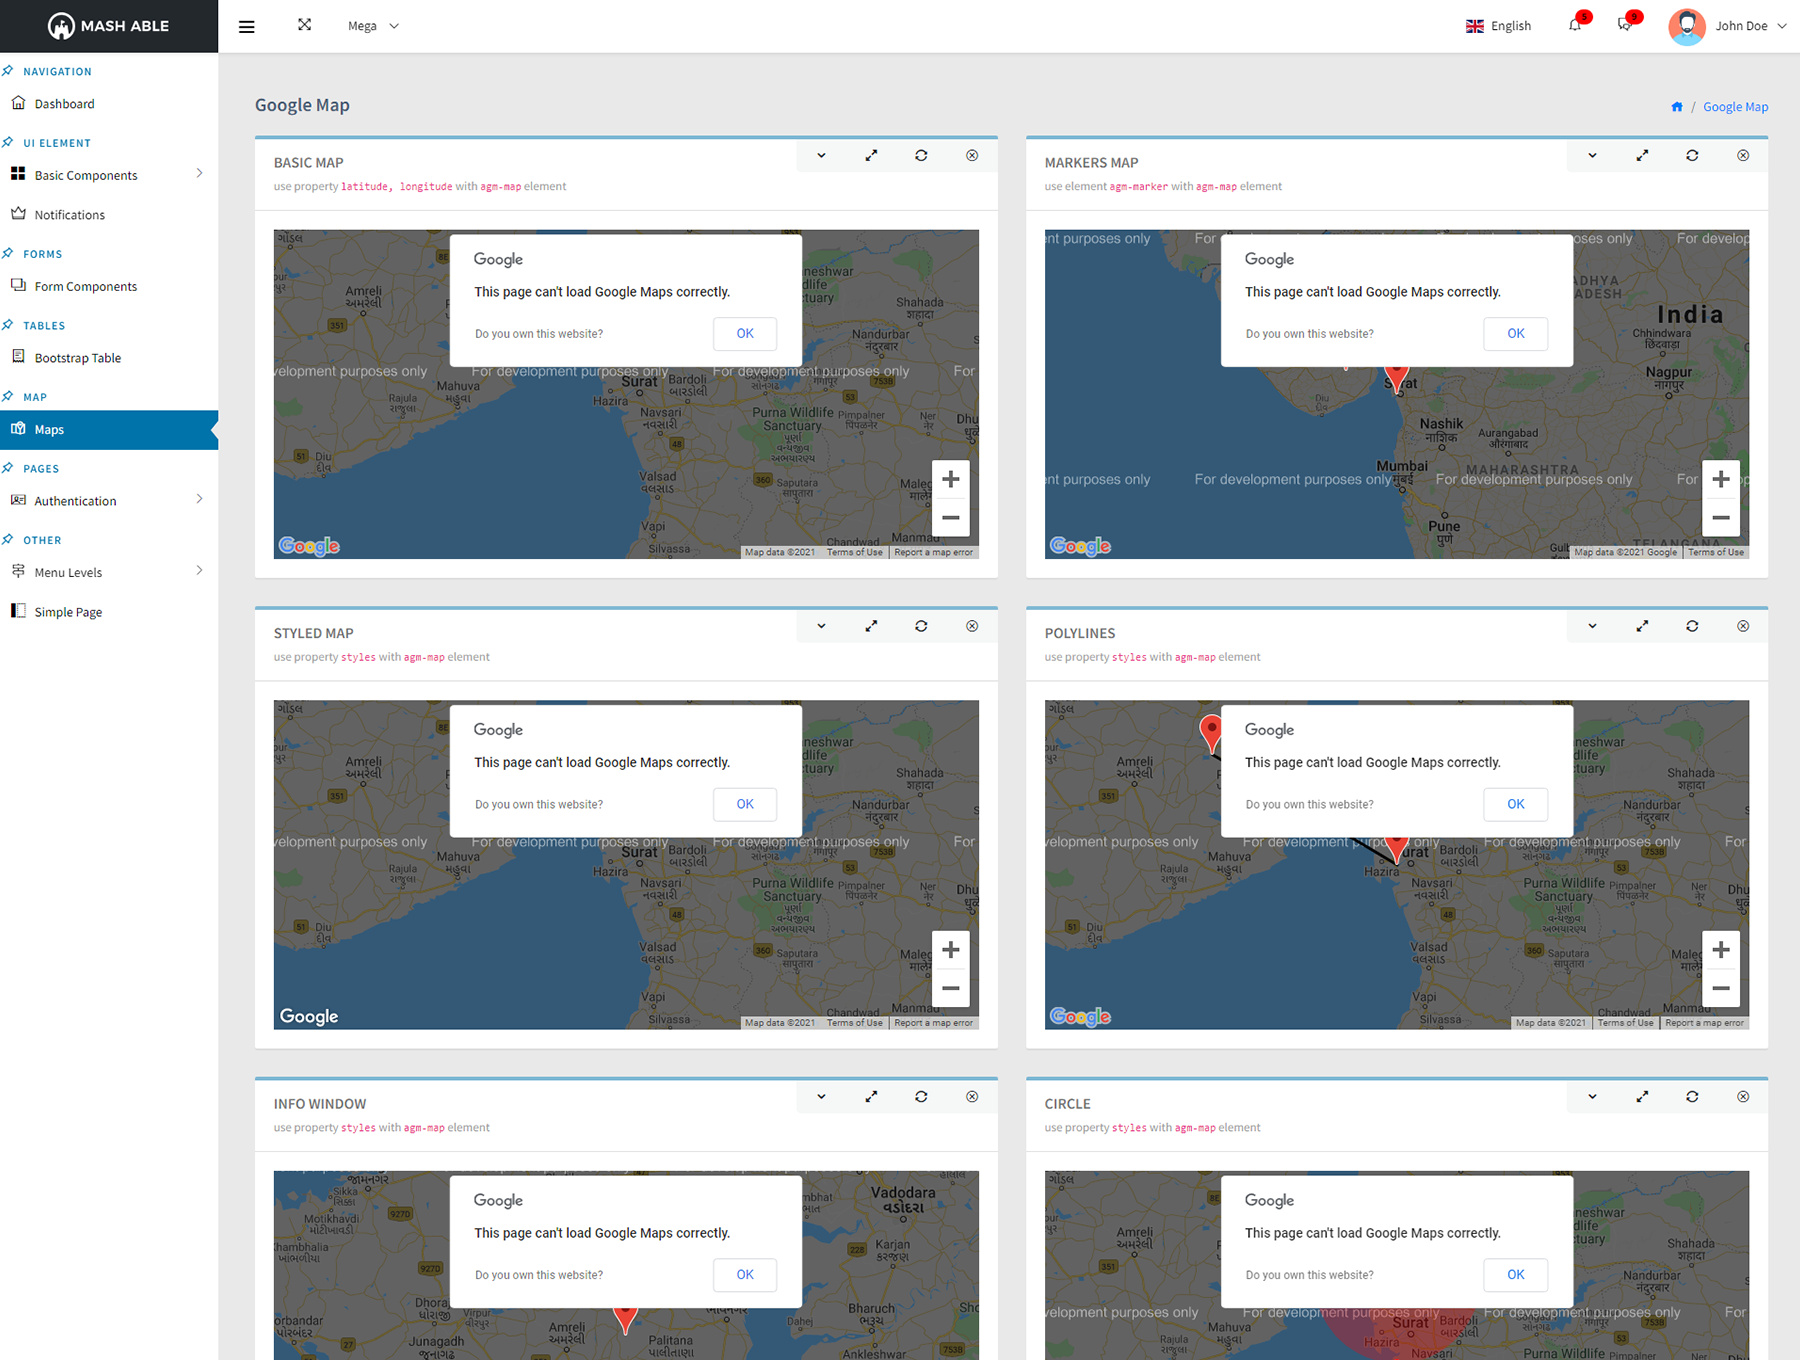1800x1360 pixels.
Task: Select English language switcher
Action: pyautogui.click(x=1498, y=26)
